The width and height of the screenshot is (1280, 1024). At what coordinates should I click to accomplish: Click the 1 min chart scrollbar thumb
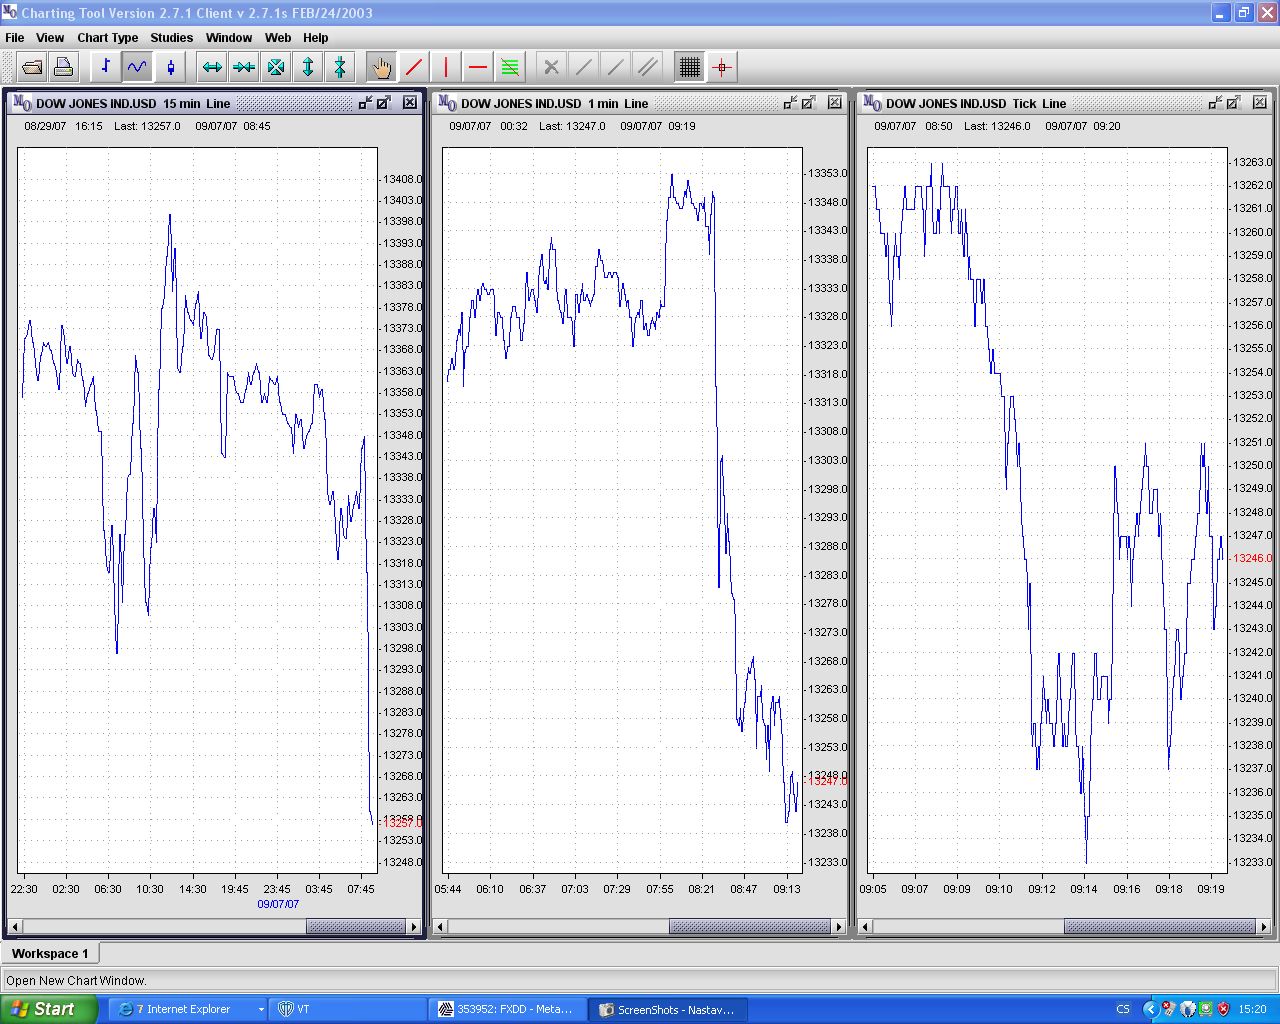coord(750,927)
